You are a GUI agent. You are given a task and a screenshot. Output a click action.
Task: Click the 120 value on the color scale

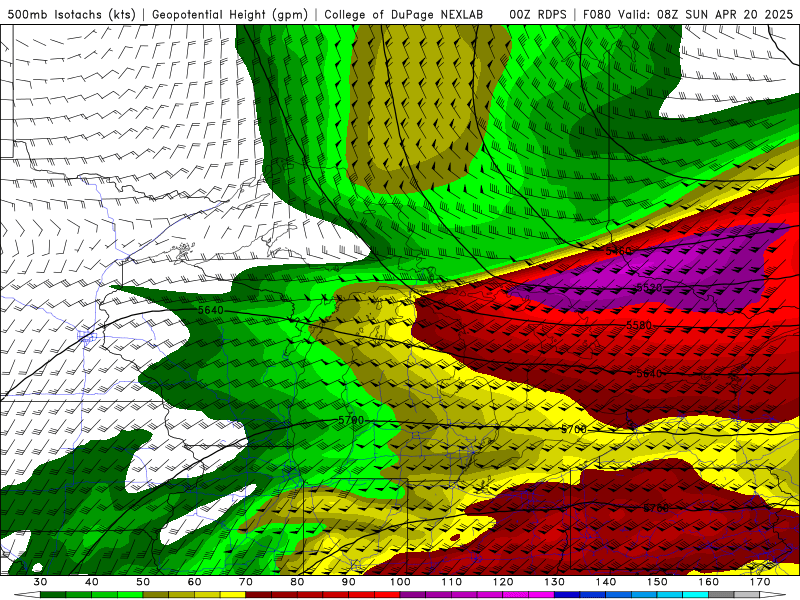503,582
